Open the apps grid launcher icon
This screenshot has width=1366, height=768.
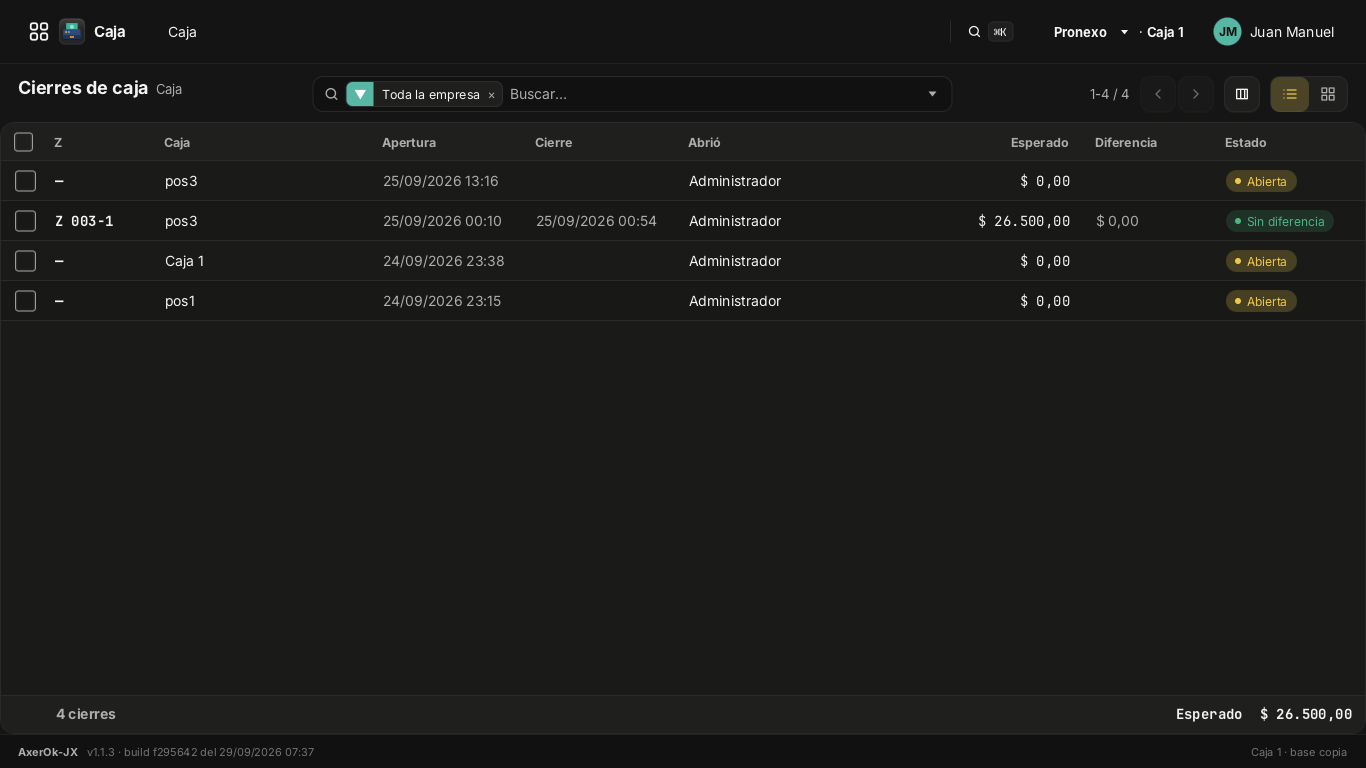[39, 32]
